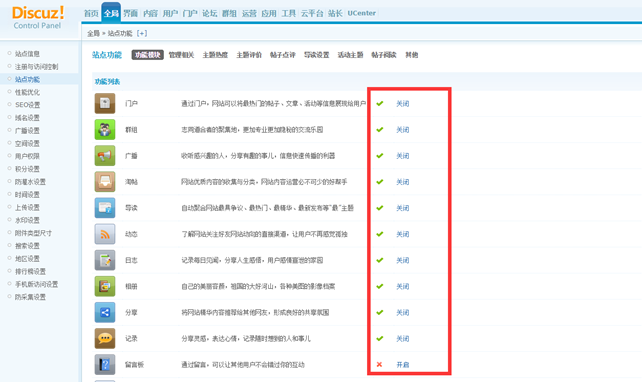Click the 记录 speech bubble icon

105,338
